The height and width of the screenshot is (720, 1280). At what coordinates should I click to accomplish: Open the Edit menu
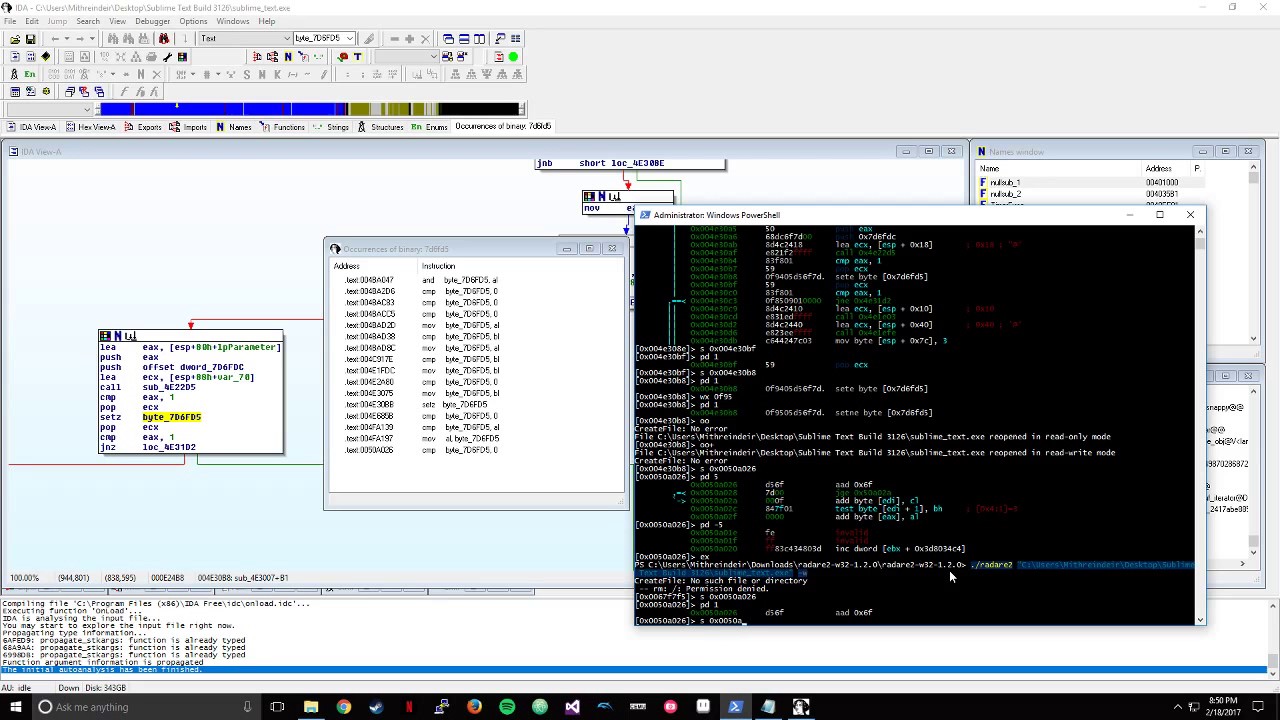pos(32,21)
